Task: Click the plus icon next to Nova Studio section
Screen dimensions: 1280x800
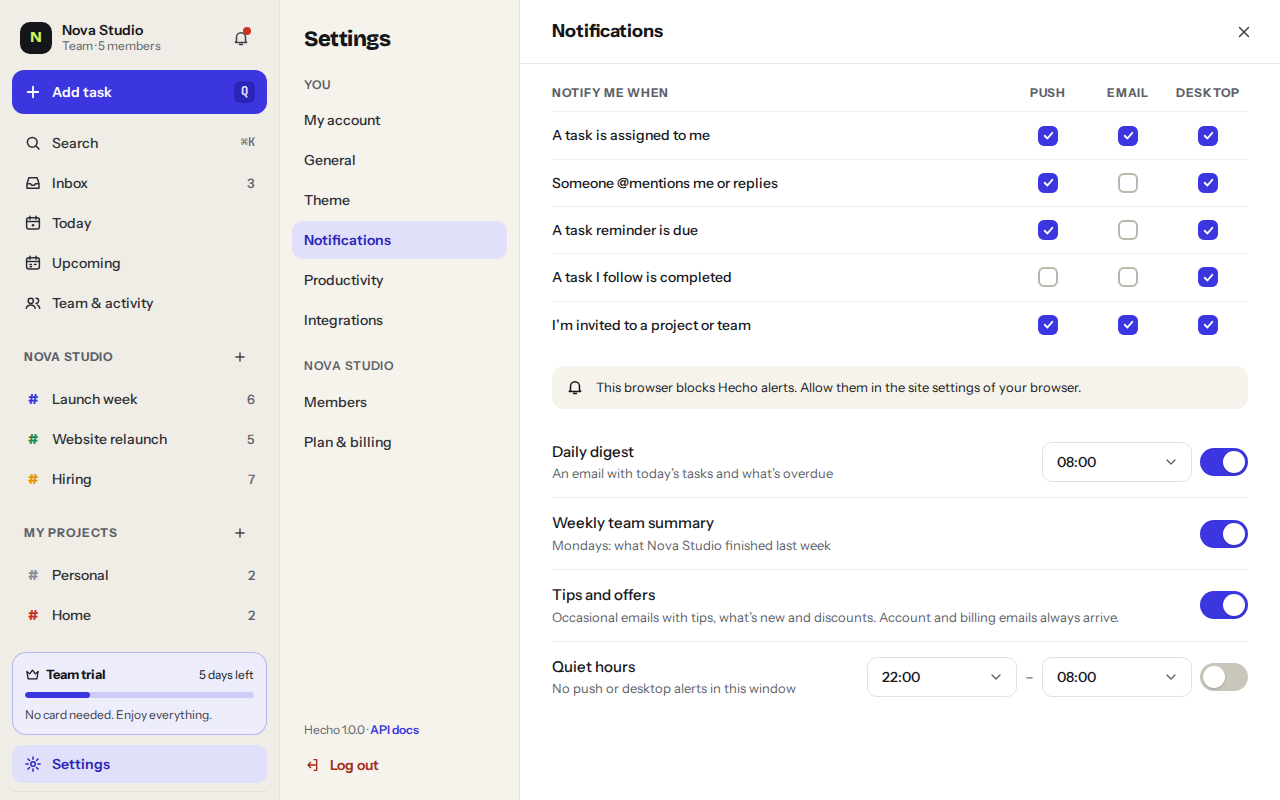Action: click(240, 357)
